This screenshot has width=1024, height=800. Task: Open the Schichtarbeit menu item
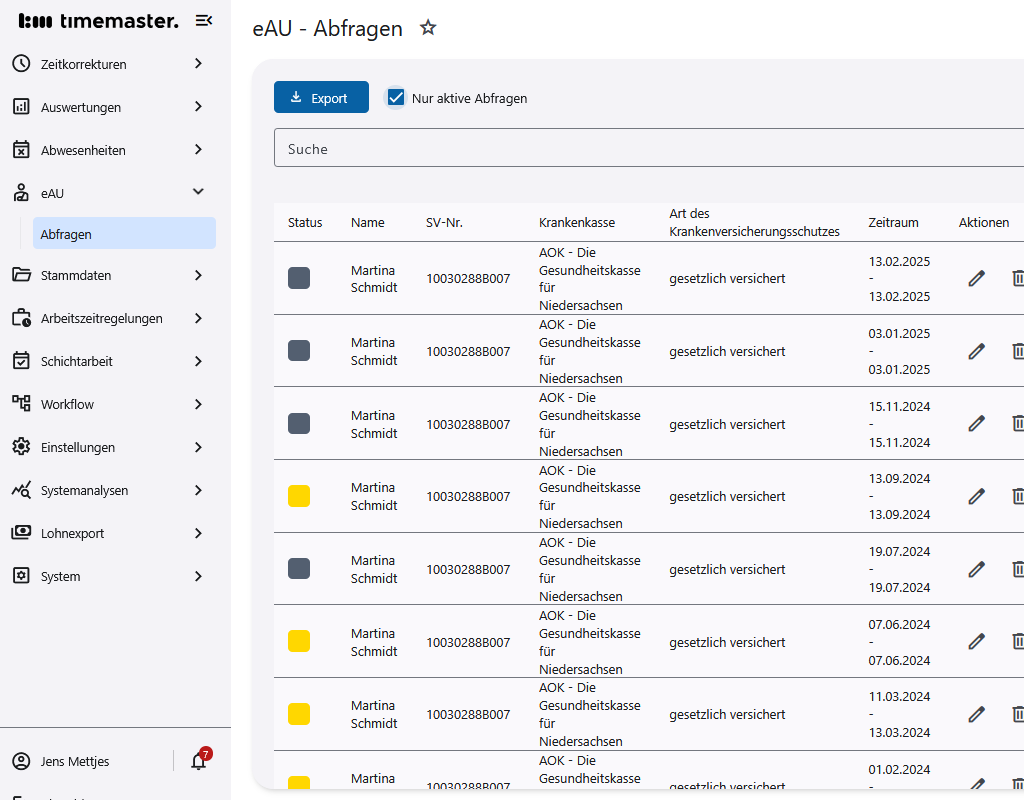click(77, 361)
